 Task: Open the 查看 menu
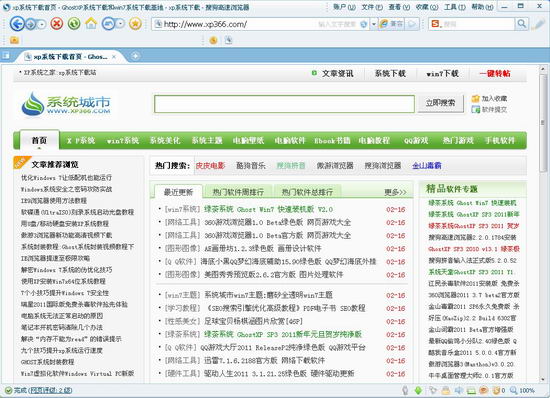tap(399, 7)
